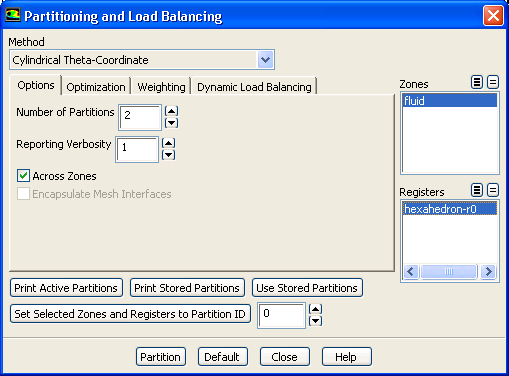Switch to the Options tab
This screenshot has width=509, height=376.
click(36, 85)
